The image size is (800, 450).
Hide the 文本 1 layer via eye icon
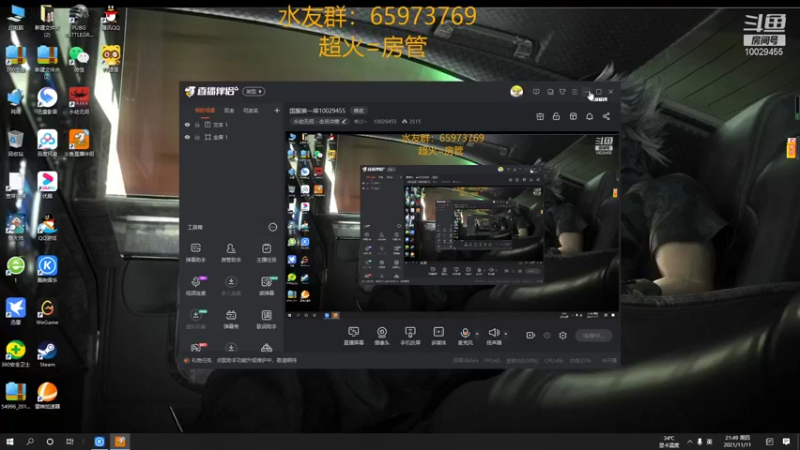click(187, 124)
